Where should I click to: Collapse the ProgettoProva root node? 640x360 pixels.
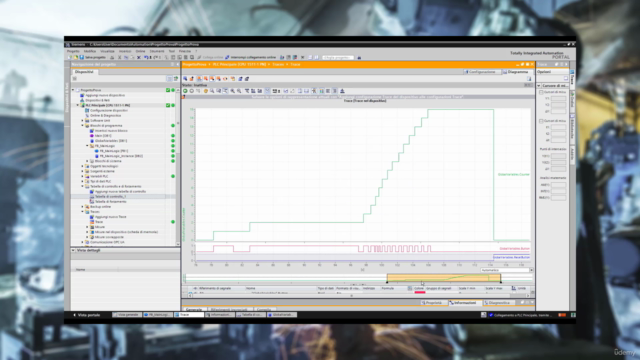pos(73,90)
